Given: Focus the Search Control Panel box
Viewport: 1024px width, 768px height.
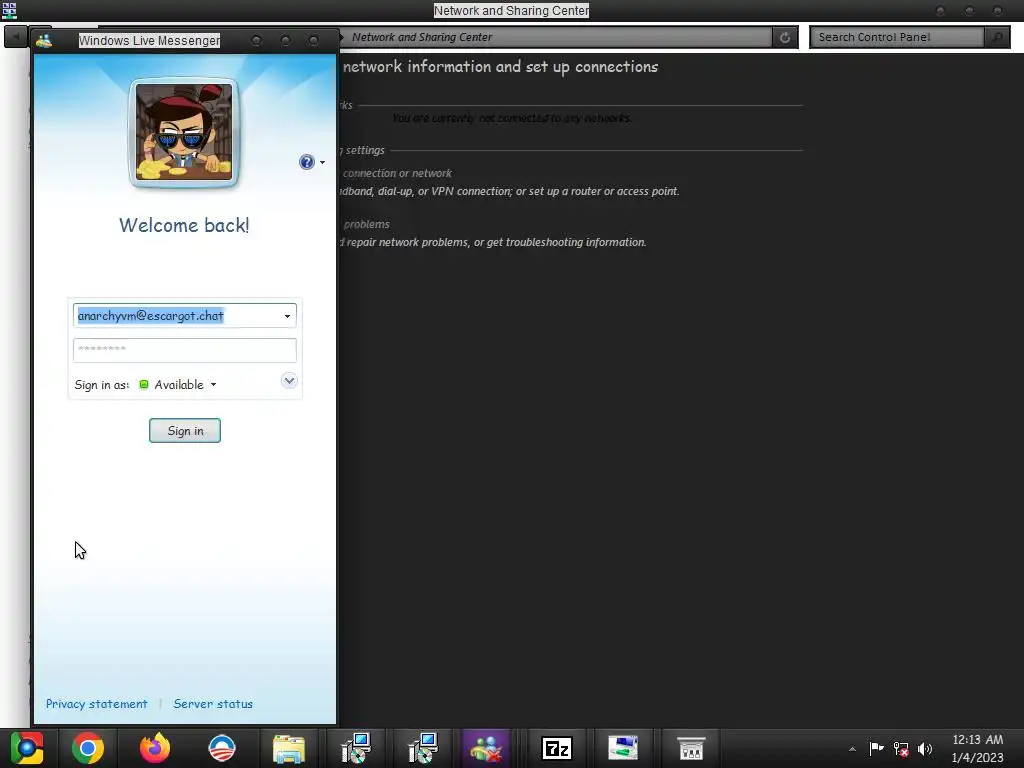Looking at the screenshot, I should pos(897,37).
